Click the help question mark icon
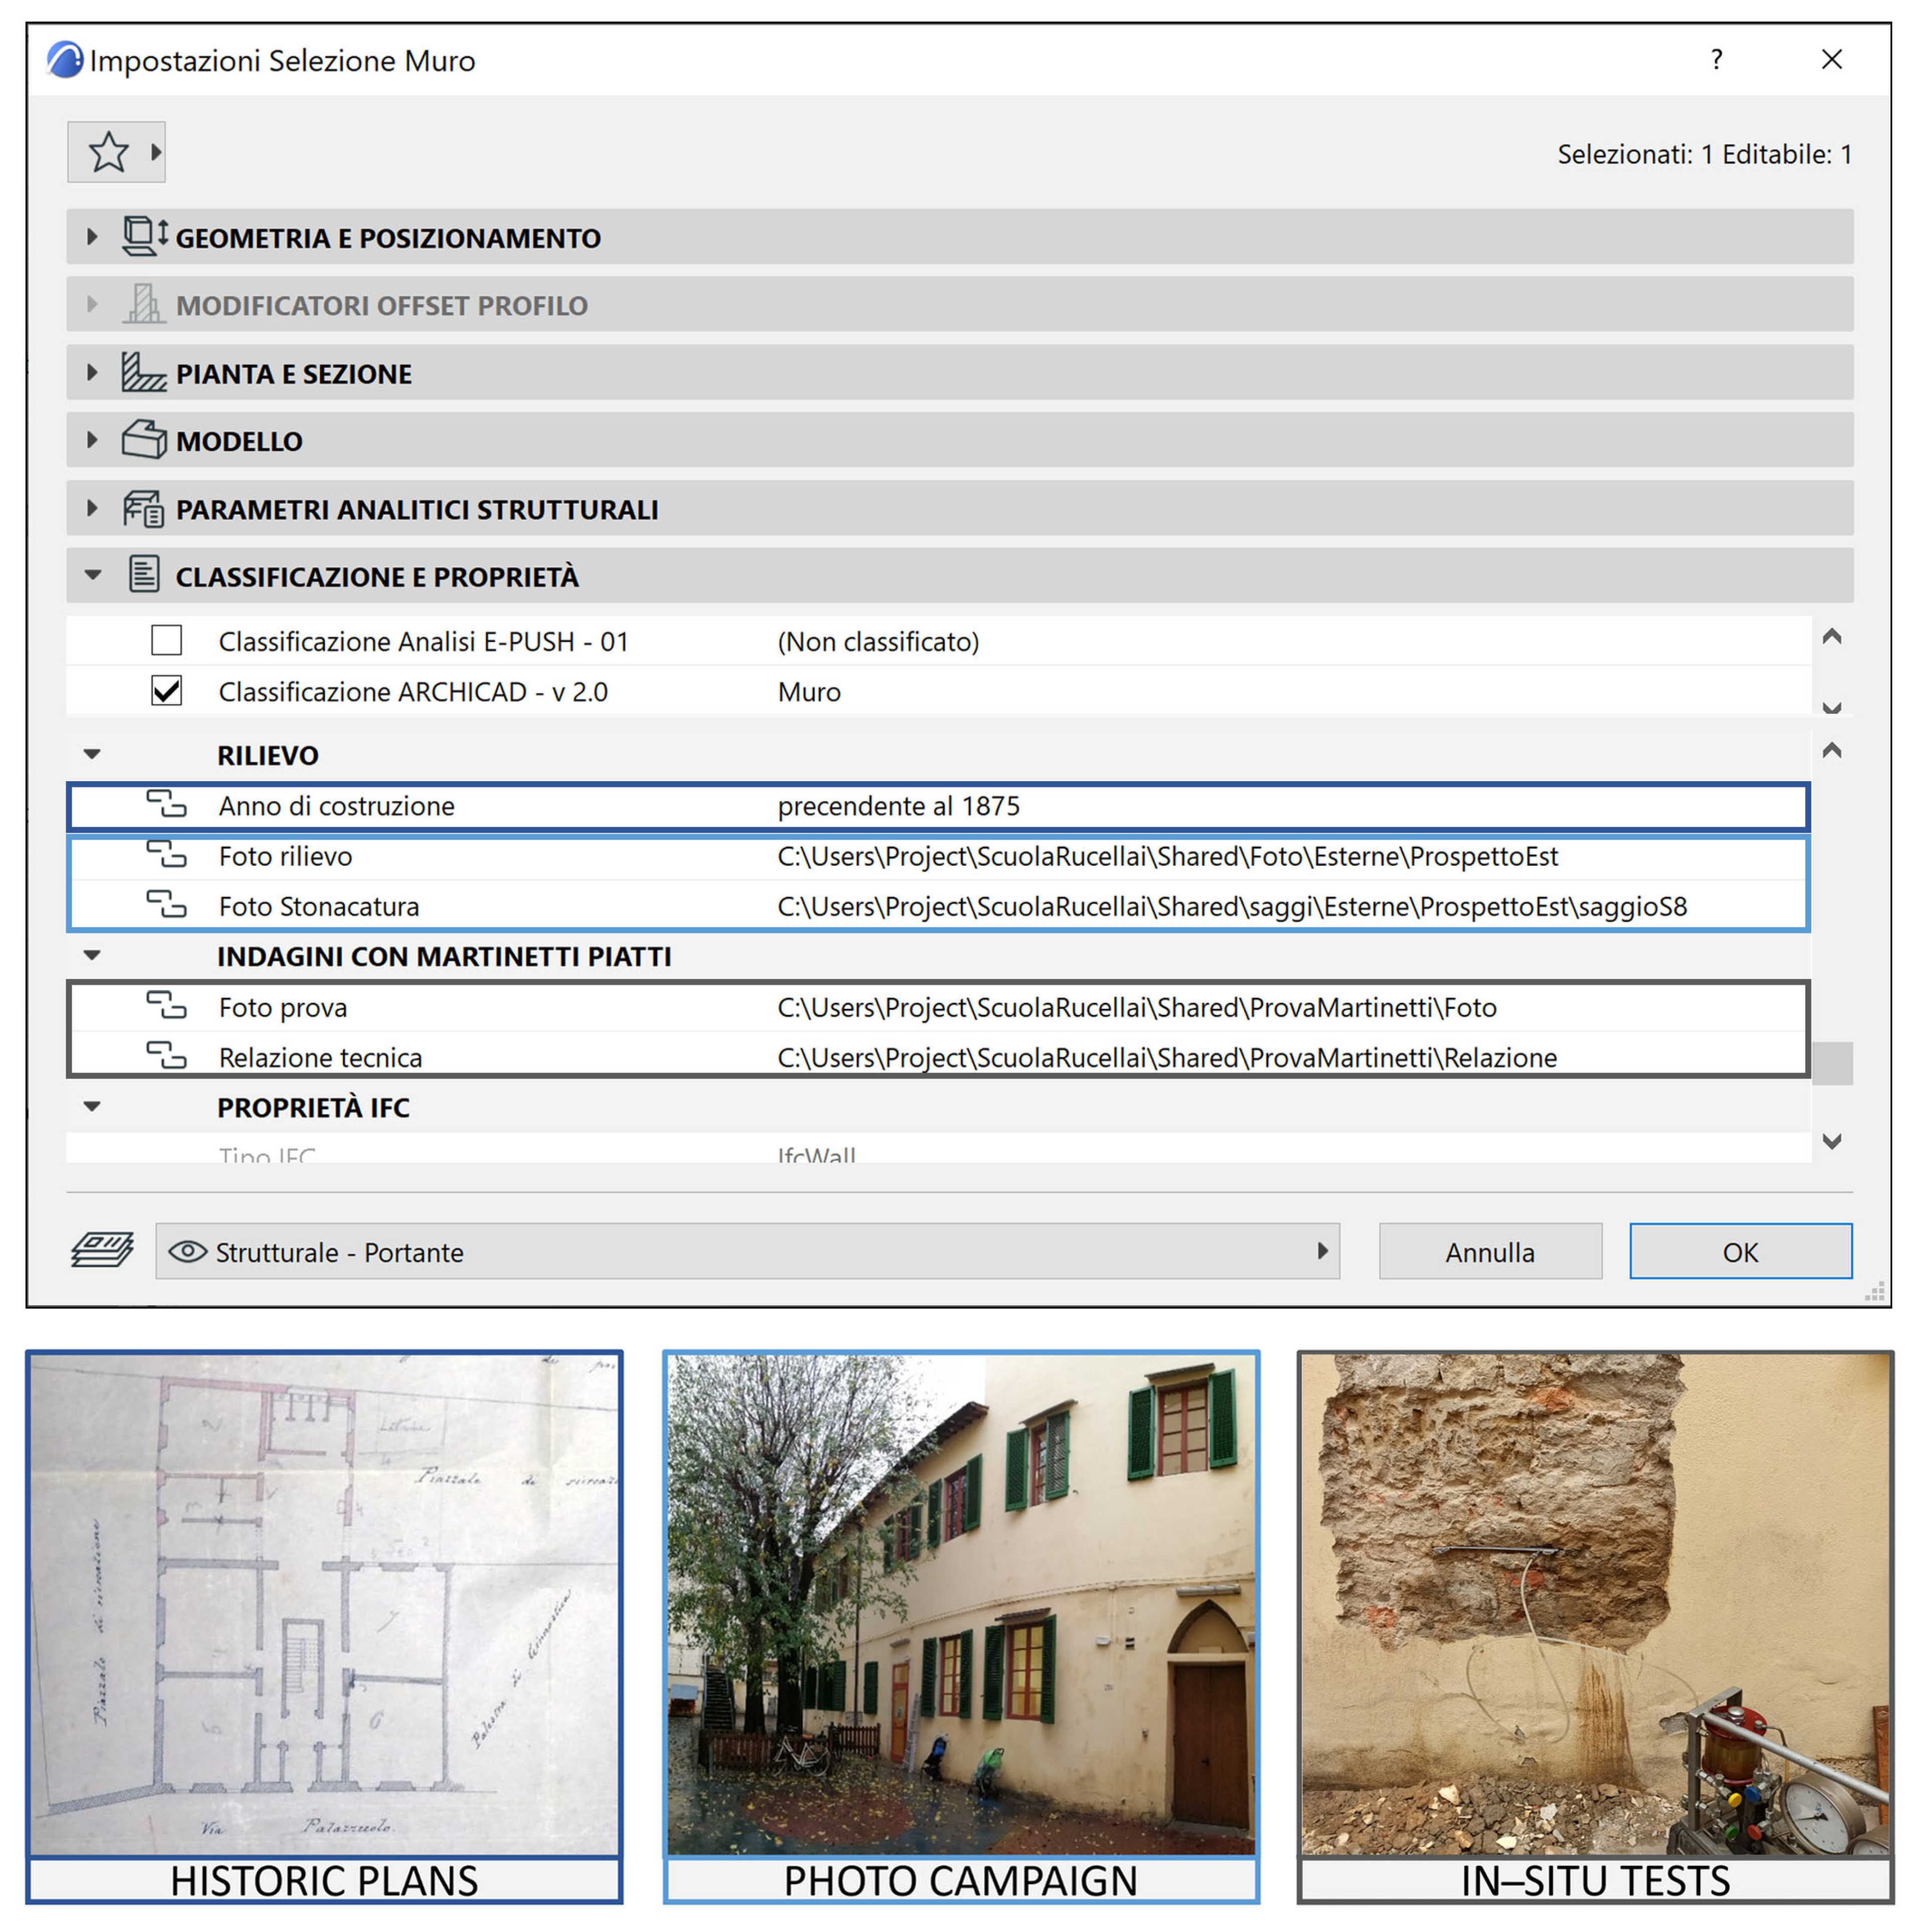1918x1932 pixels. (1716, 60)
